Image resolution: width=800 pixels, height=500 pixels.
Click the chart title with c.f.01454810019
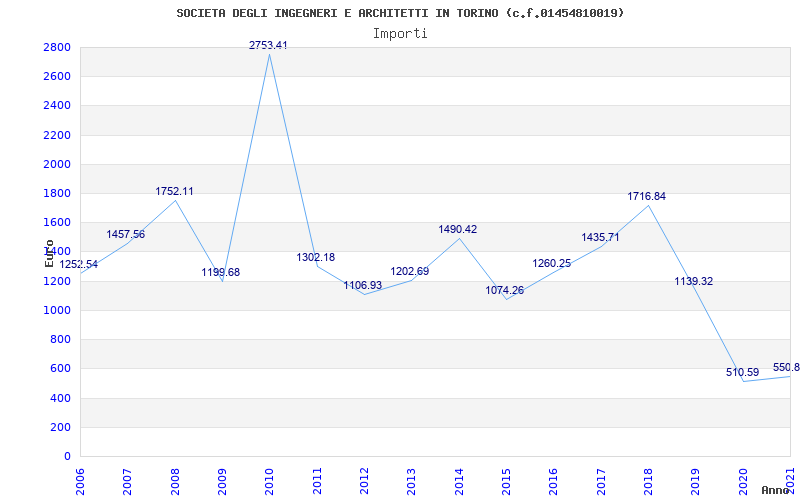point(400,13)
